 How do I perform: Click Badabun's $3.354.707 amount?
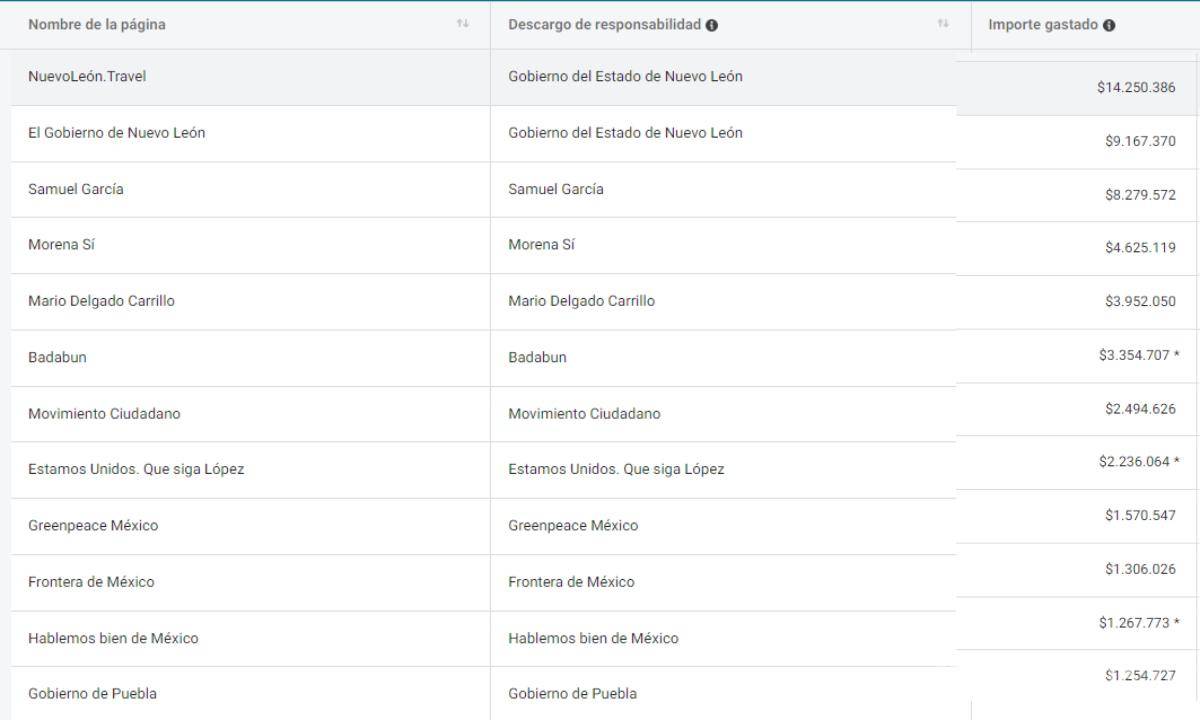(x=1133, y=356)
